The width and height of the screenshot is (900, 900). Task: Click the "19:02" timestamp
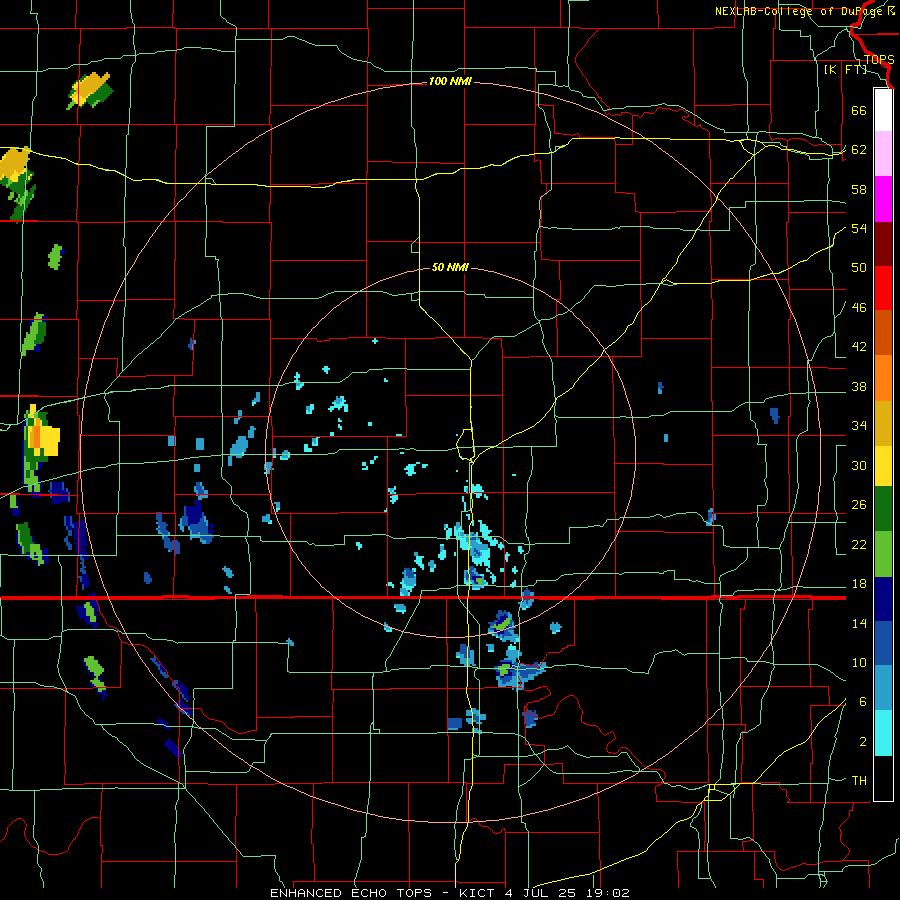click(x=608, y=893)
